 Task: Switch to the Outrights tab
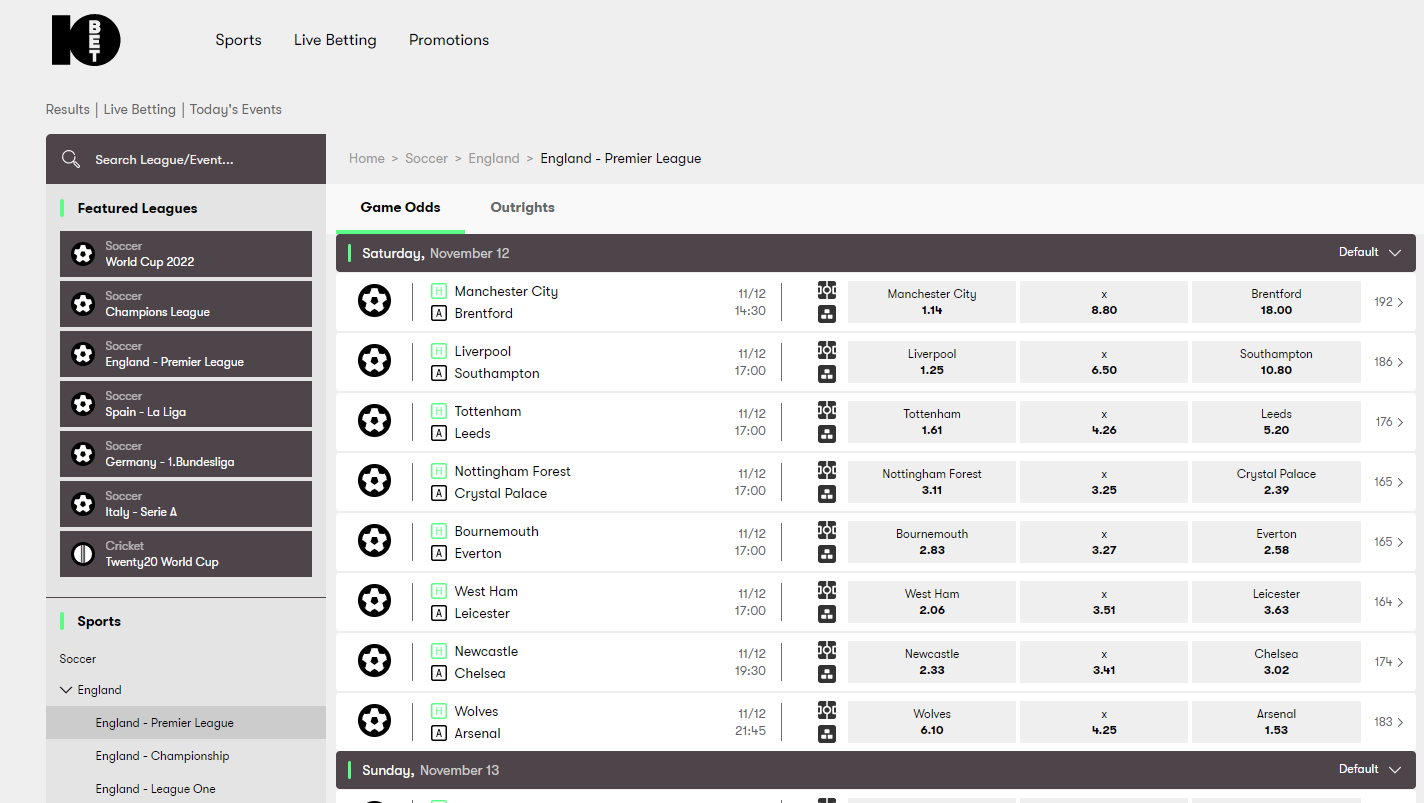[522, 207]
